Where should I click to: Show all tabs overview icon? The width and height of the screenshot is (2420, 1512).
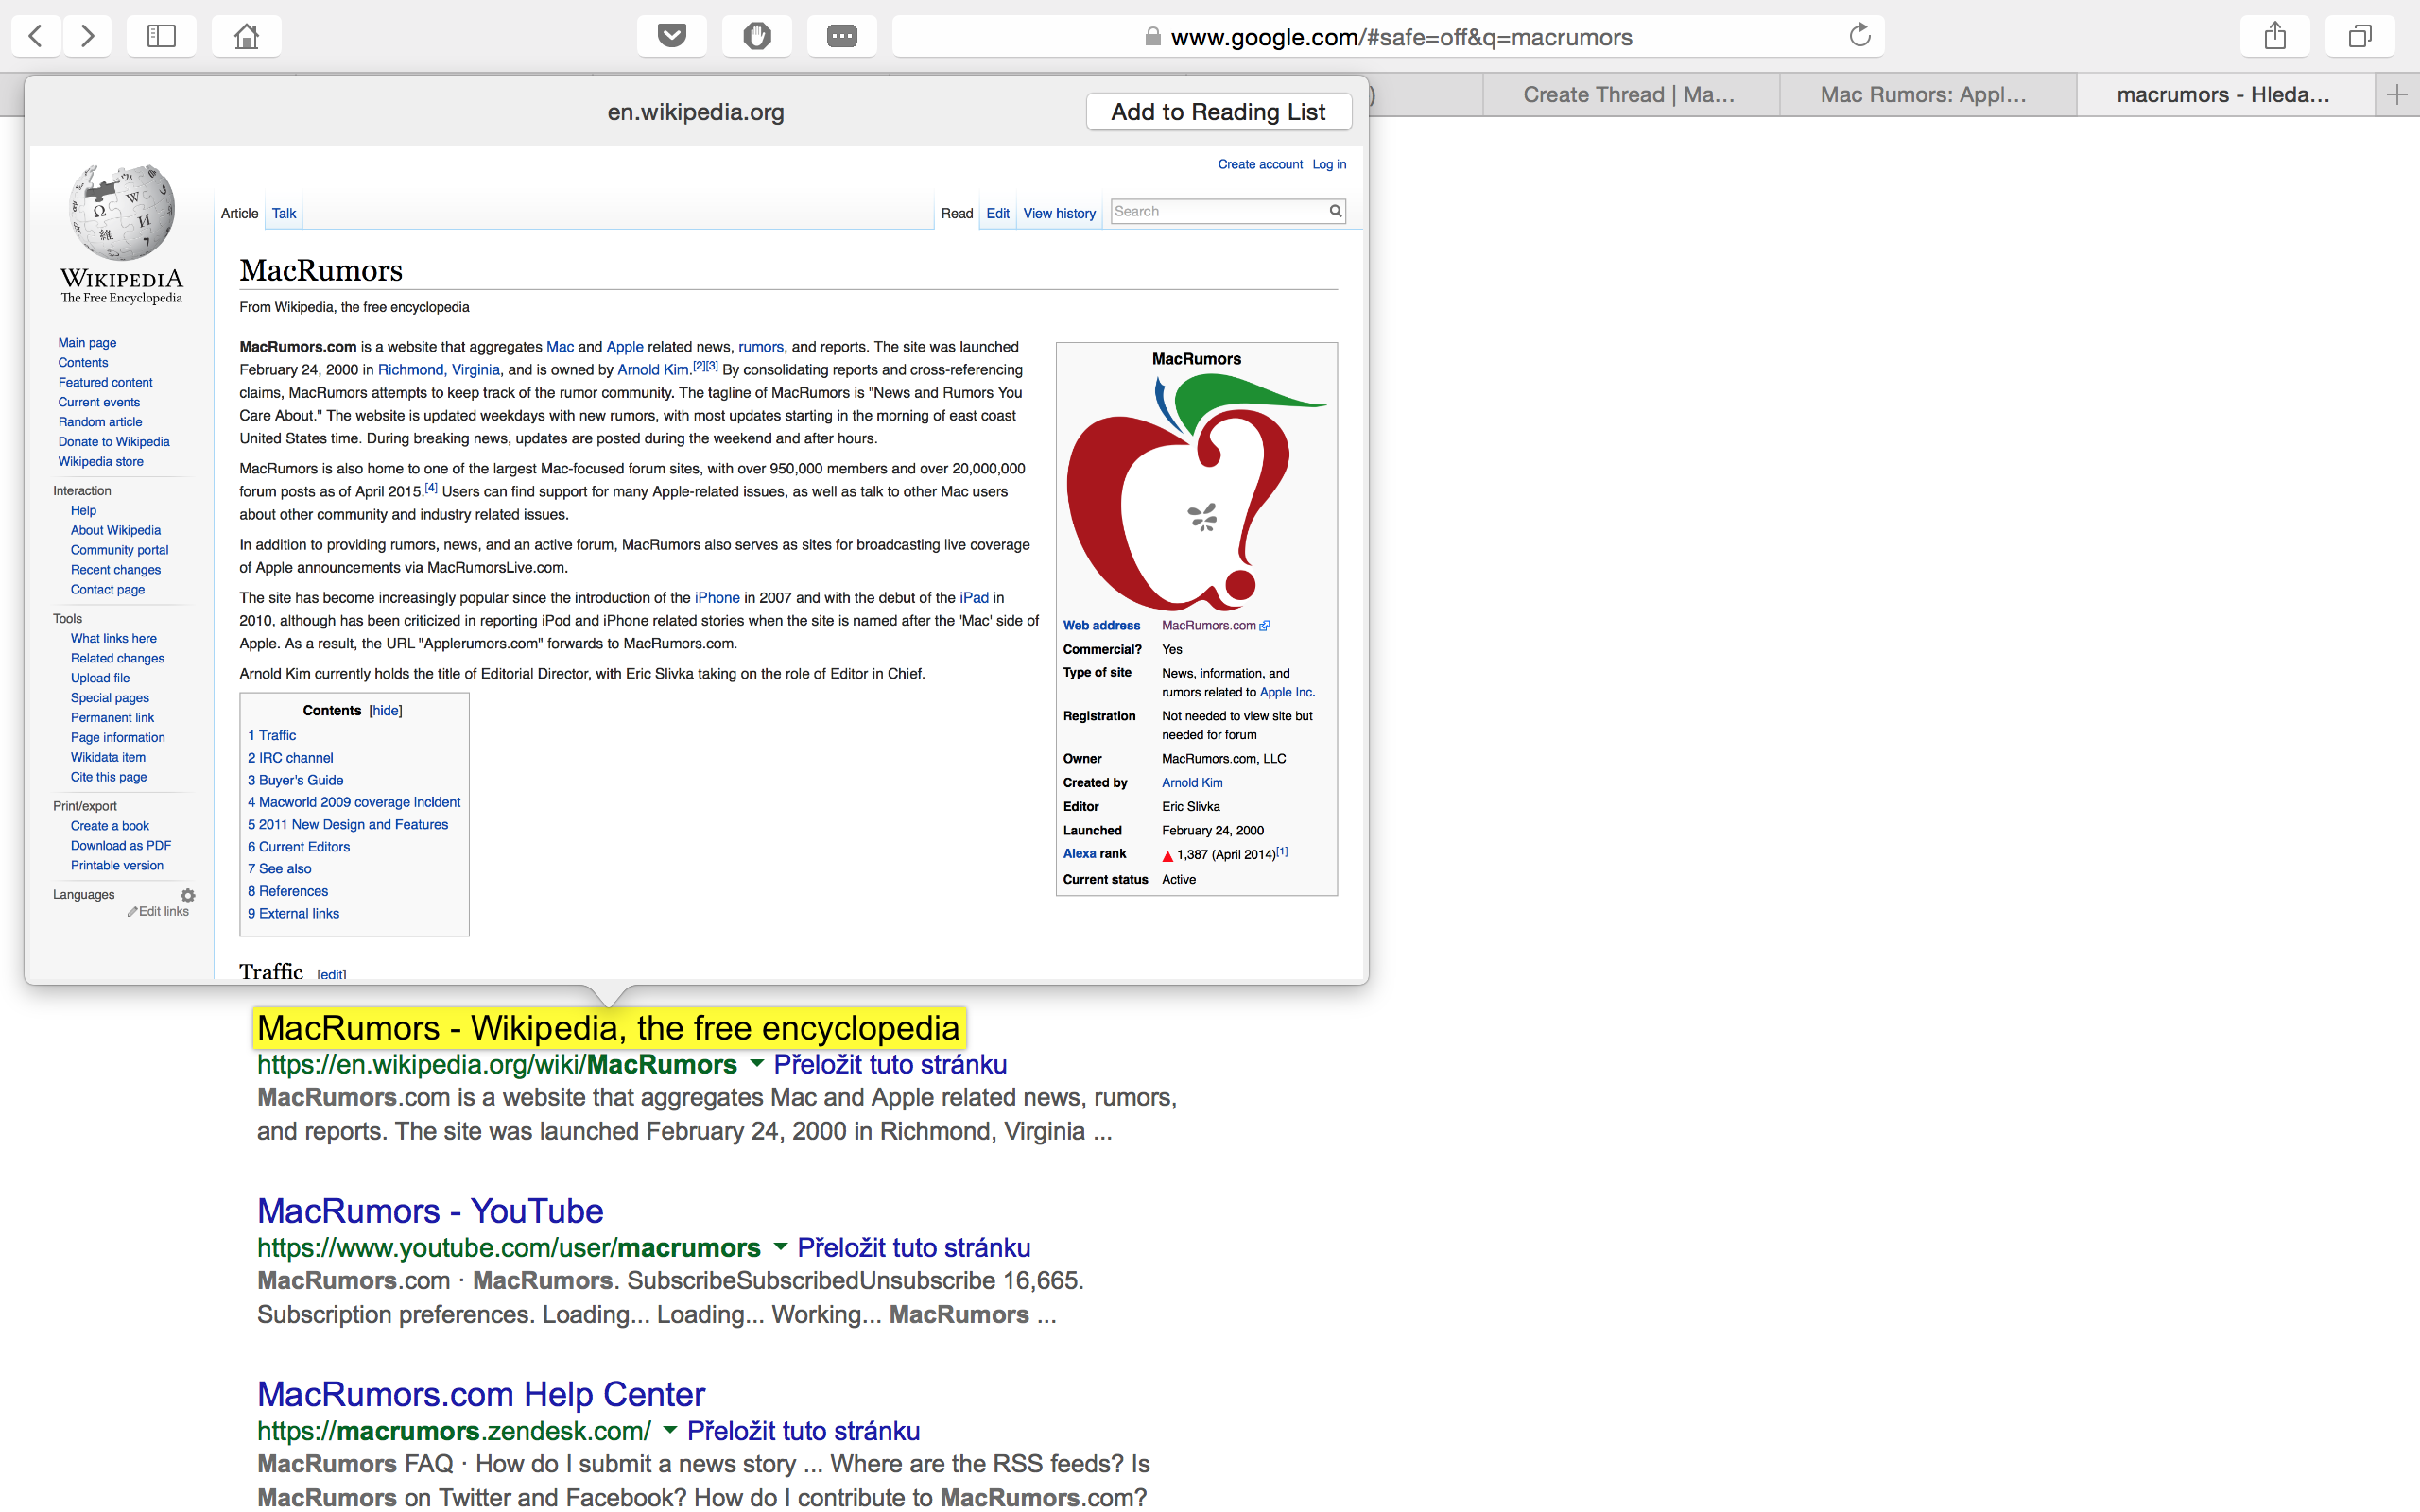coord(2360,36)
